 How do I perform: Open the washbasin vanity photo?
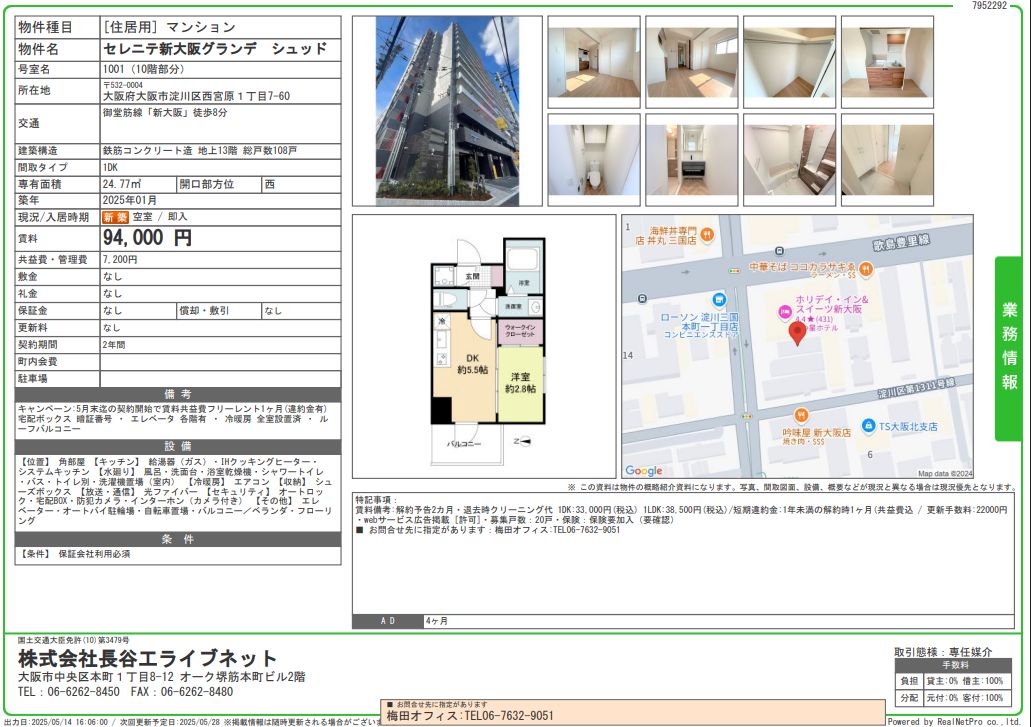point(691,160)
